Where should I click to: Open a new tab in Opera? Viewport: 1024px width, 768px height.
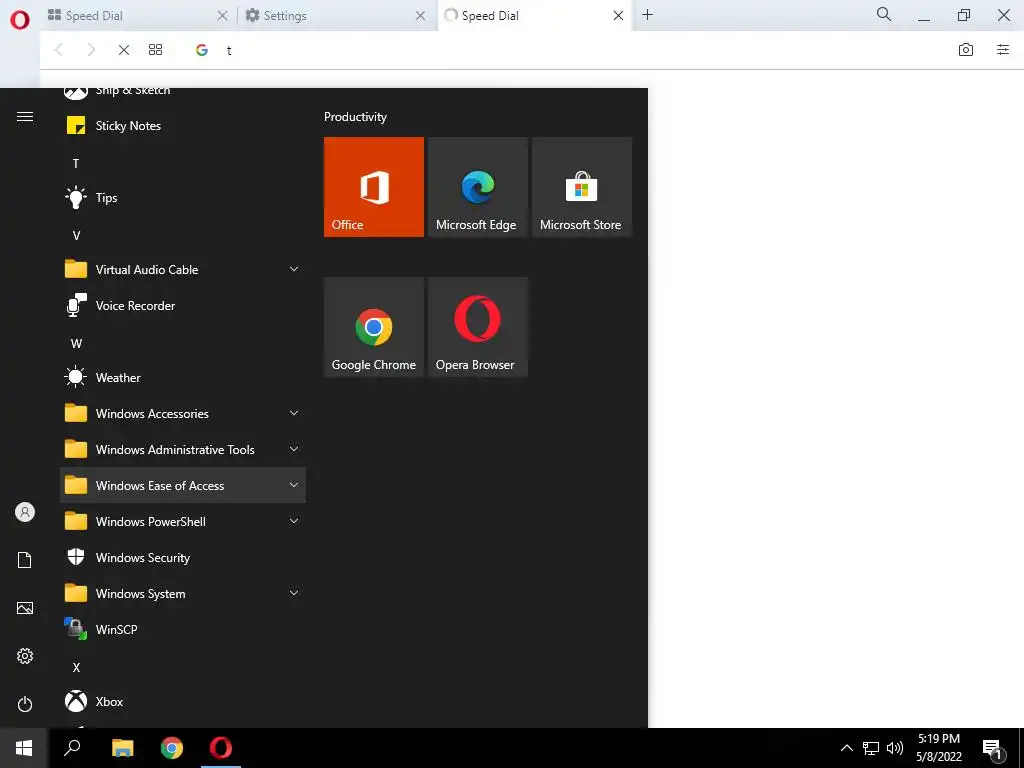tap(647, 15)
